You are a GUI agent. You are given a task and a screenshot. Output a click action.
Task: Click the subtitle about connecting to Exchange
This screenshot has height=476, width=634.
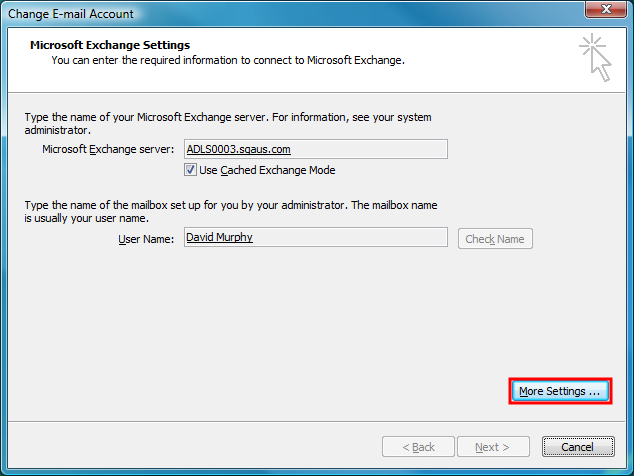click(227, 60)
